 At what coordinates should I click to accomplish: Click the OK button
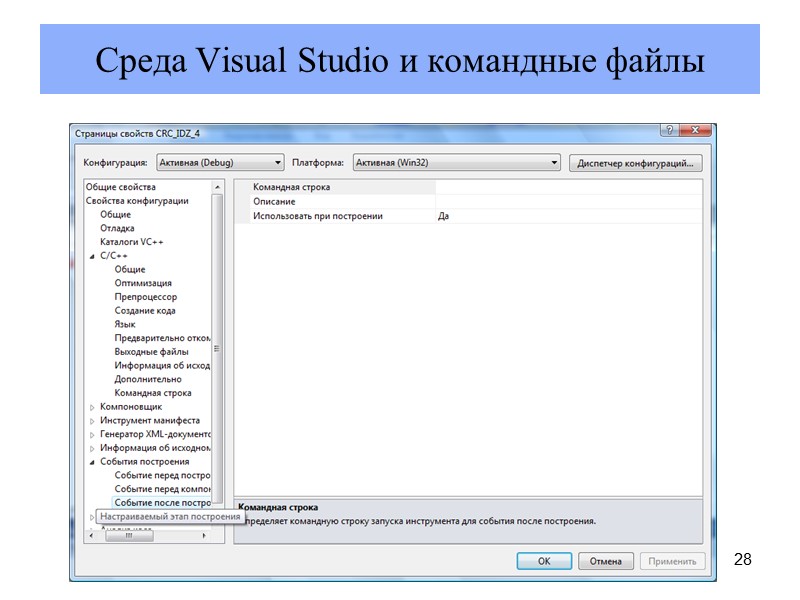542,561
